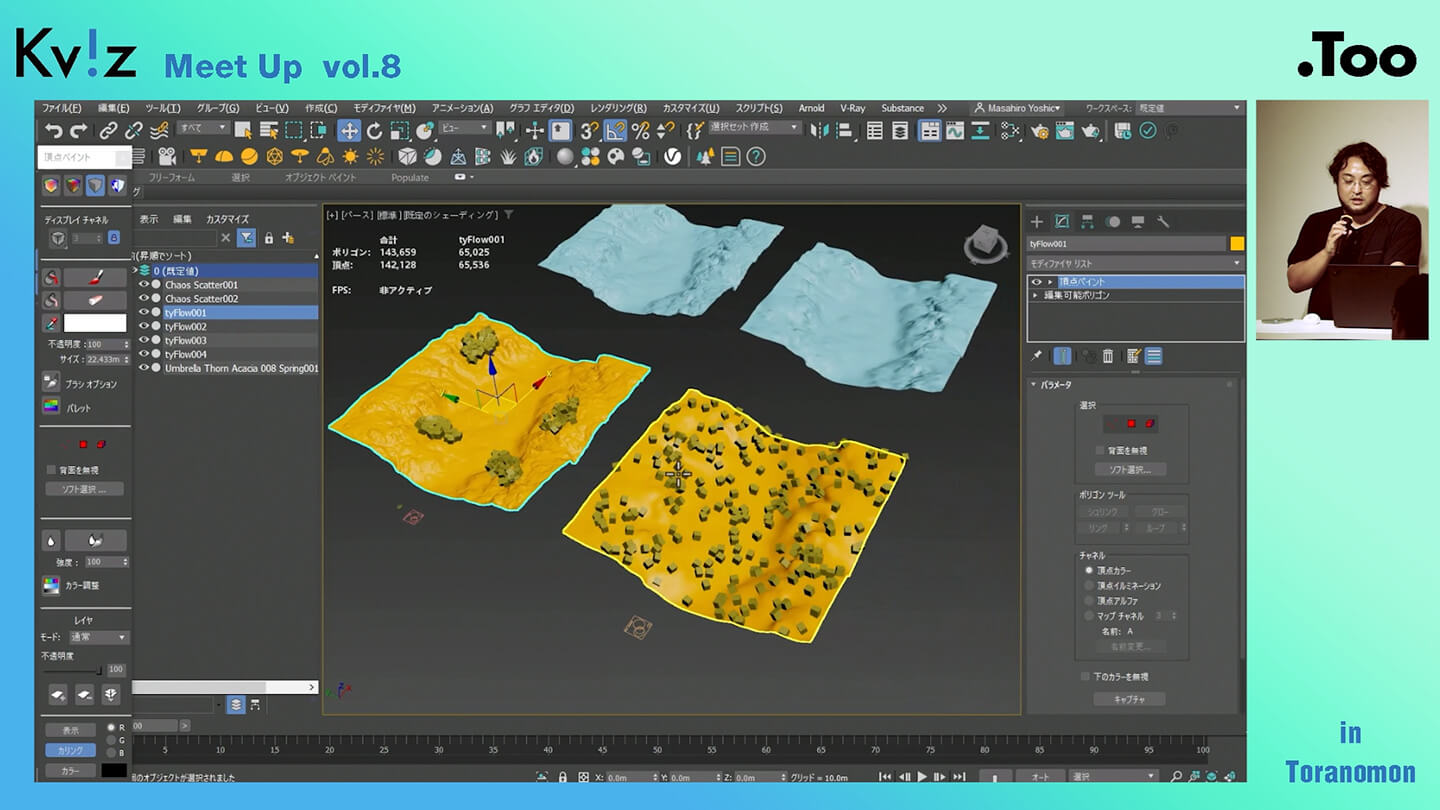Open the モディファイヤ(M) menu
The width and height of the screenshot is (1440, 810).
[384, 108]
